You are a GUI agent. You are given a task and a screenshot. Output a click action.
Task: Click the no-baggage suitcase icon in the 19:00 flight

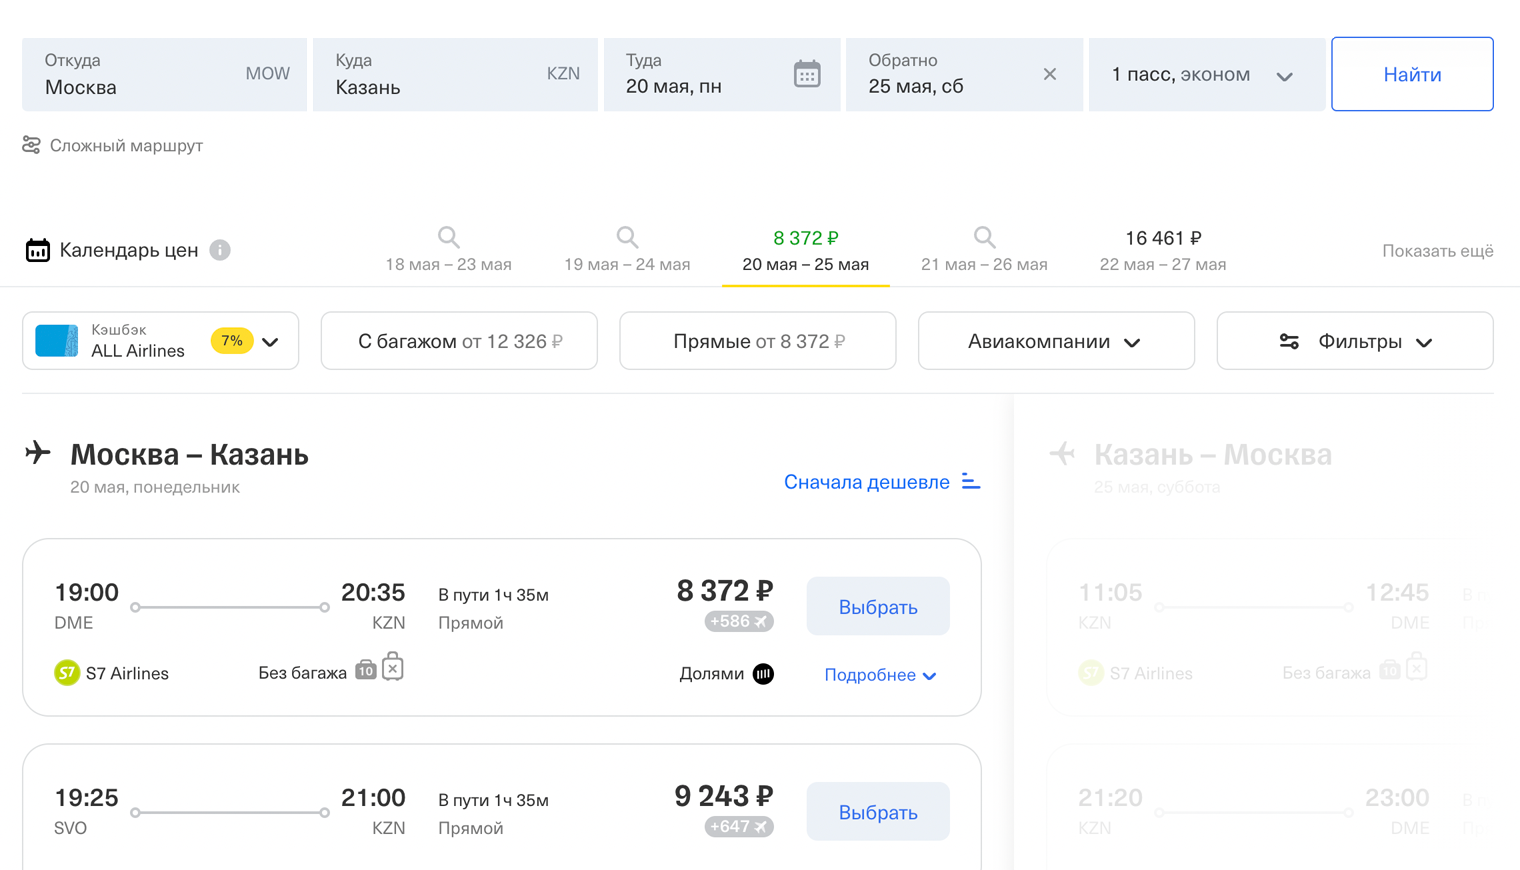pos(393,666)
